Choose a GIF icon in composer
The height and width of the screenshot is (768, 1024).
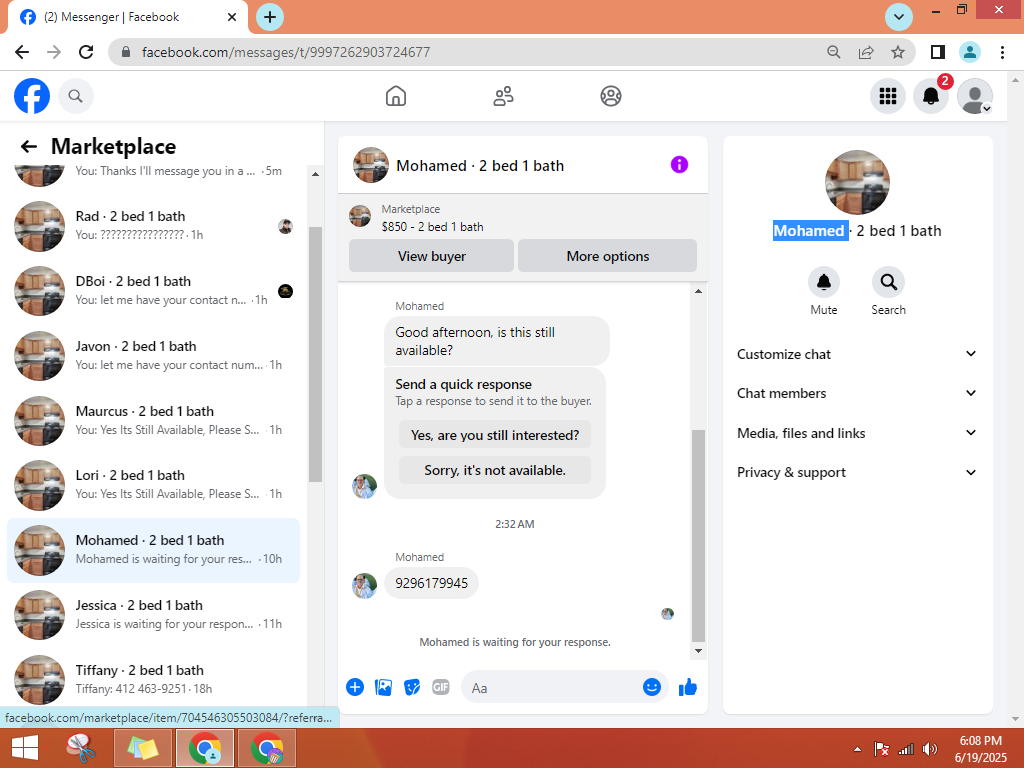pyautogui.click(x=441, y=687)
